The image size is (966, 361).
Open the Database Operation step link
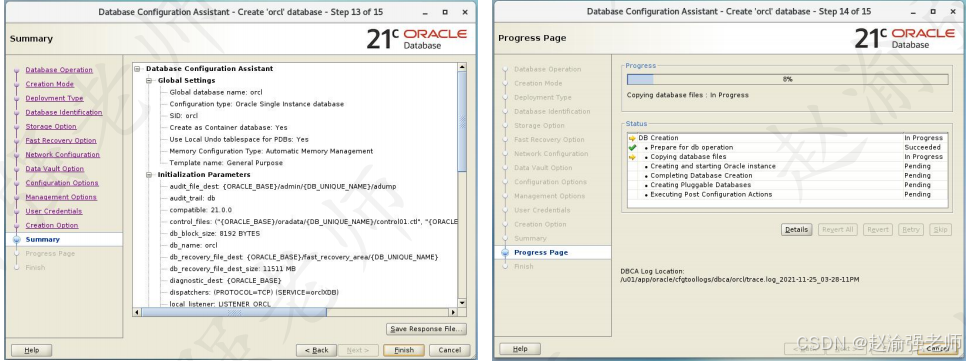point(59,70)
